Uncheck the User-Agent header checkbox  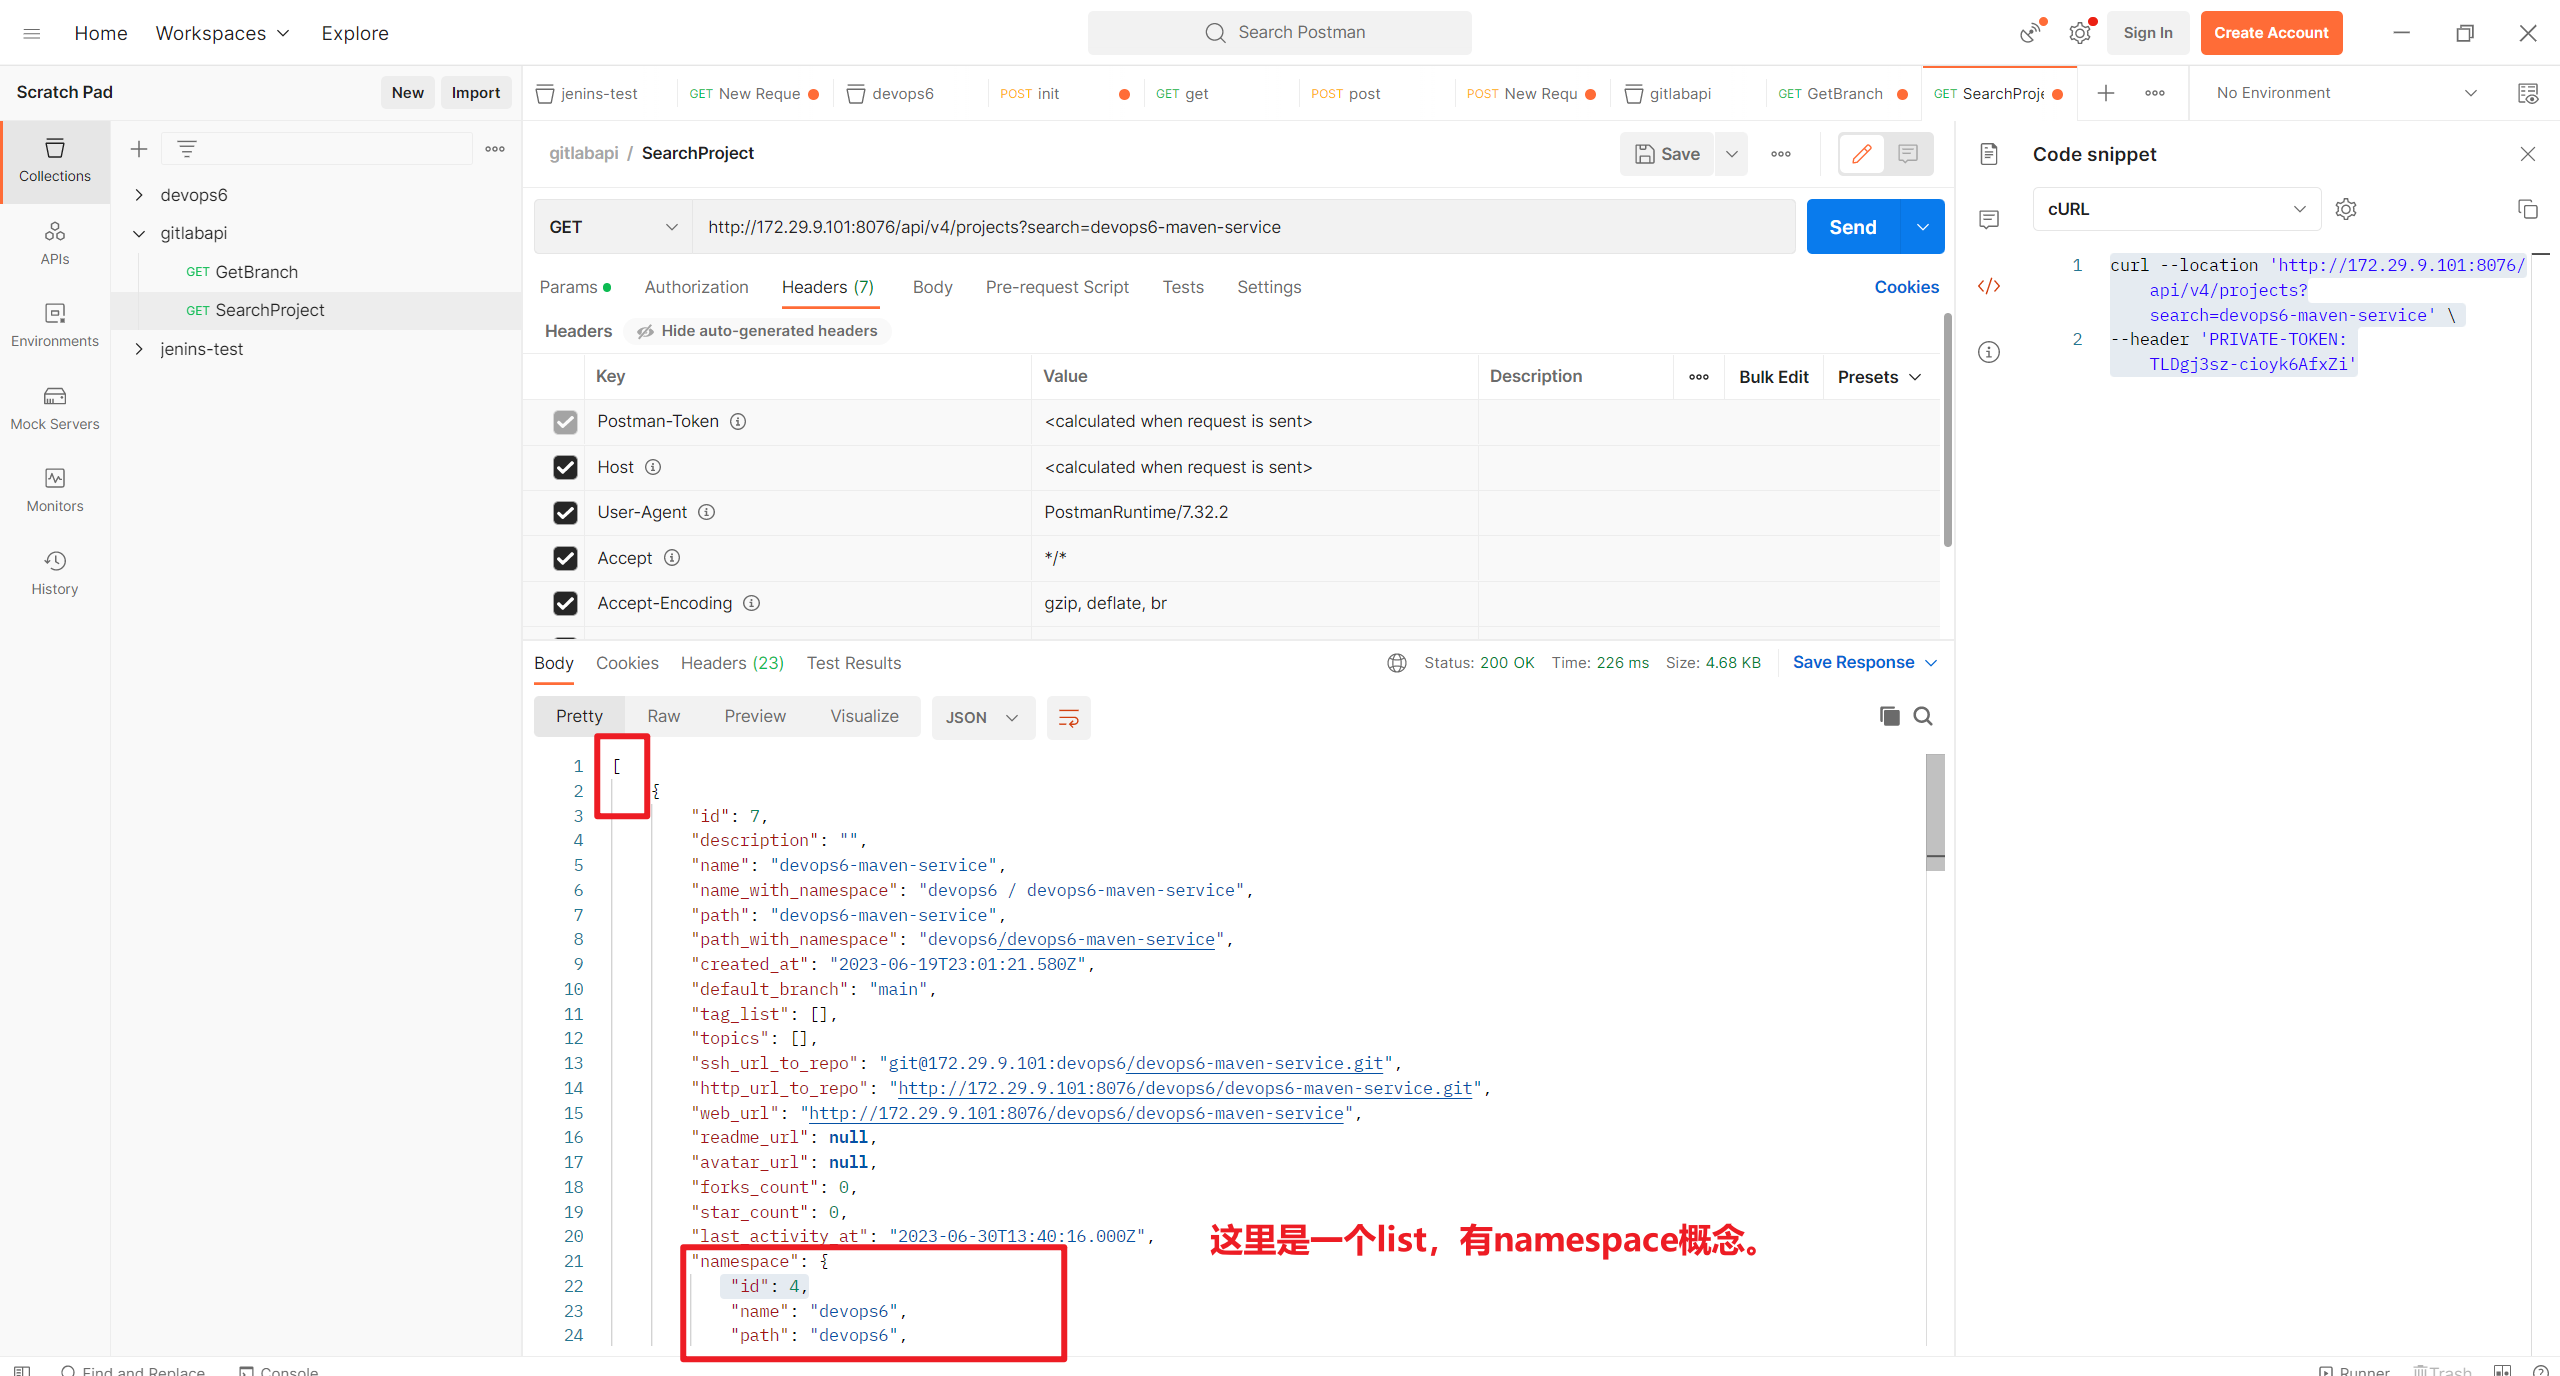(565, 513)
